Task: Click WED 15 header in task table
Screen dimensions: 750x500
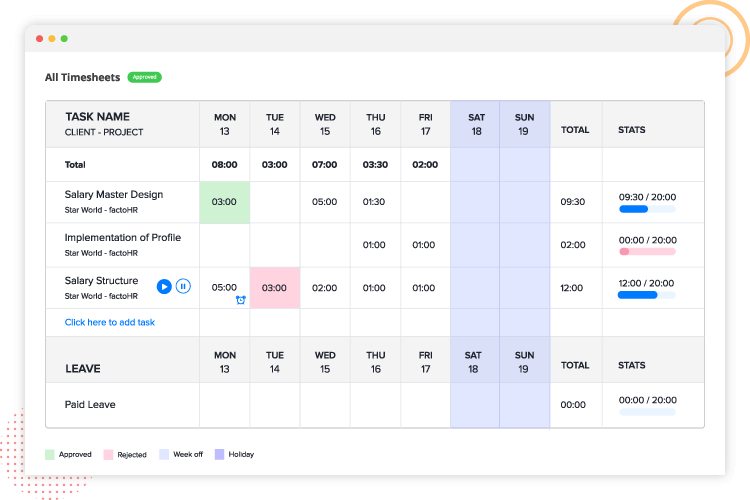Action: click(325, 124)
